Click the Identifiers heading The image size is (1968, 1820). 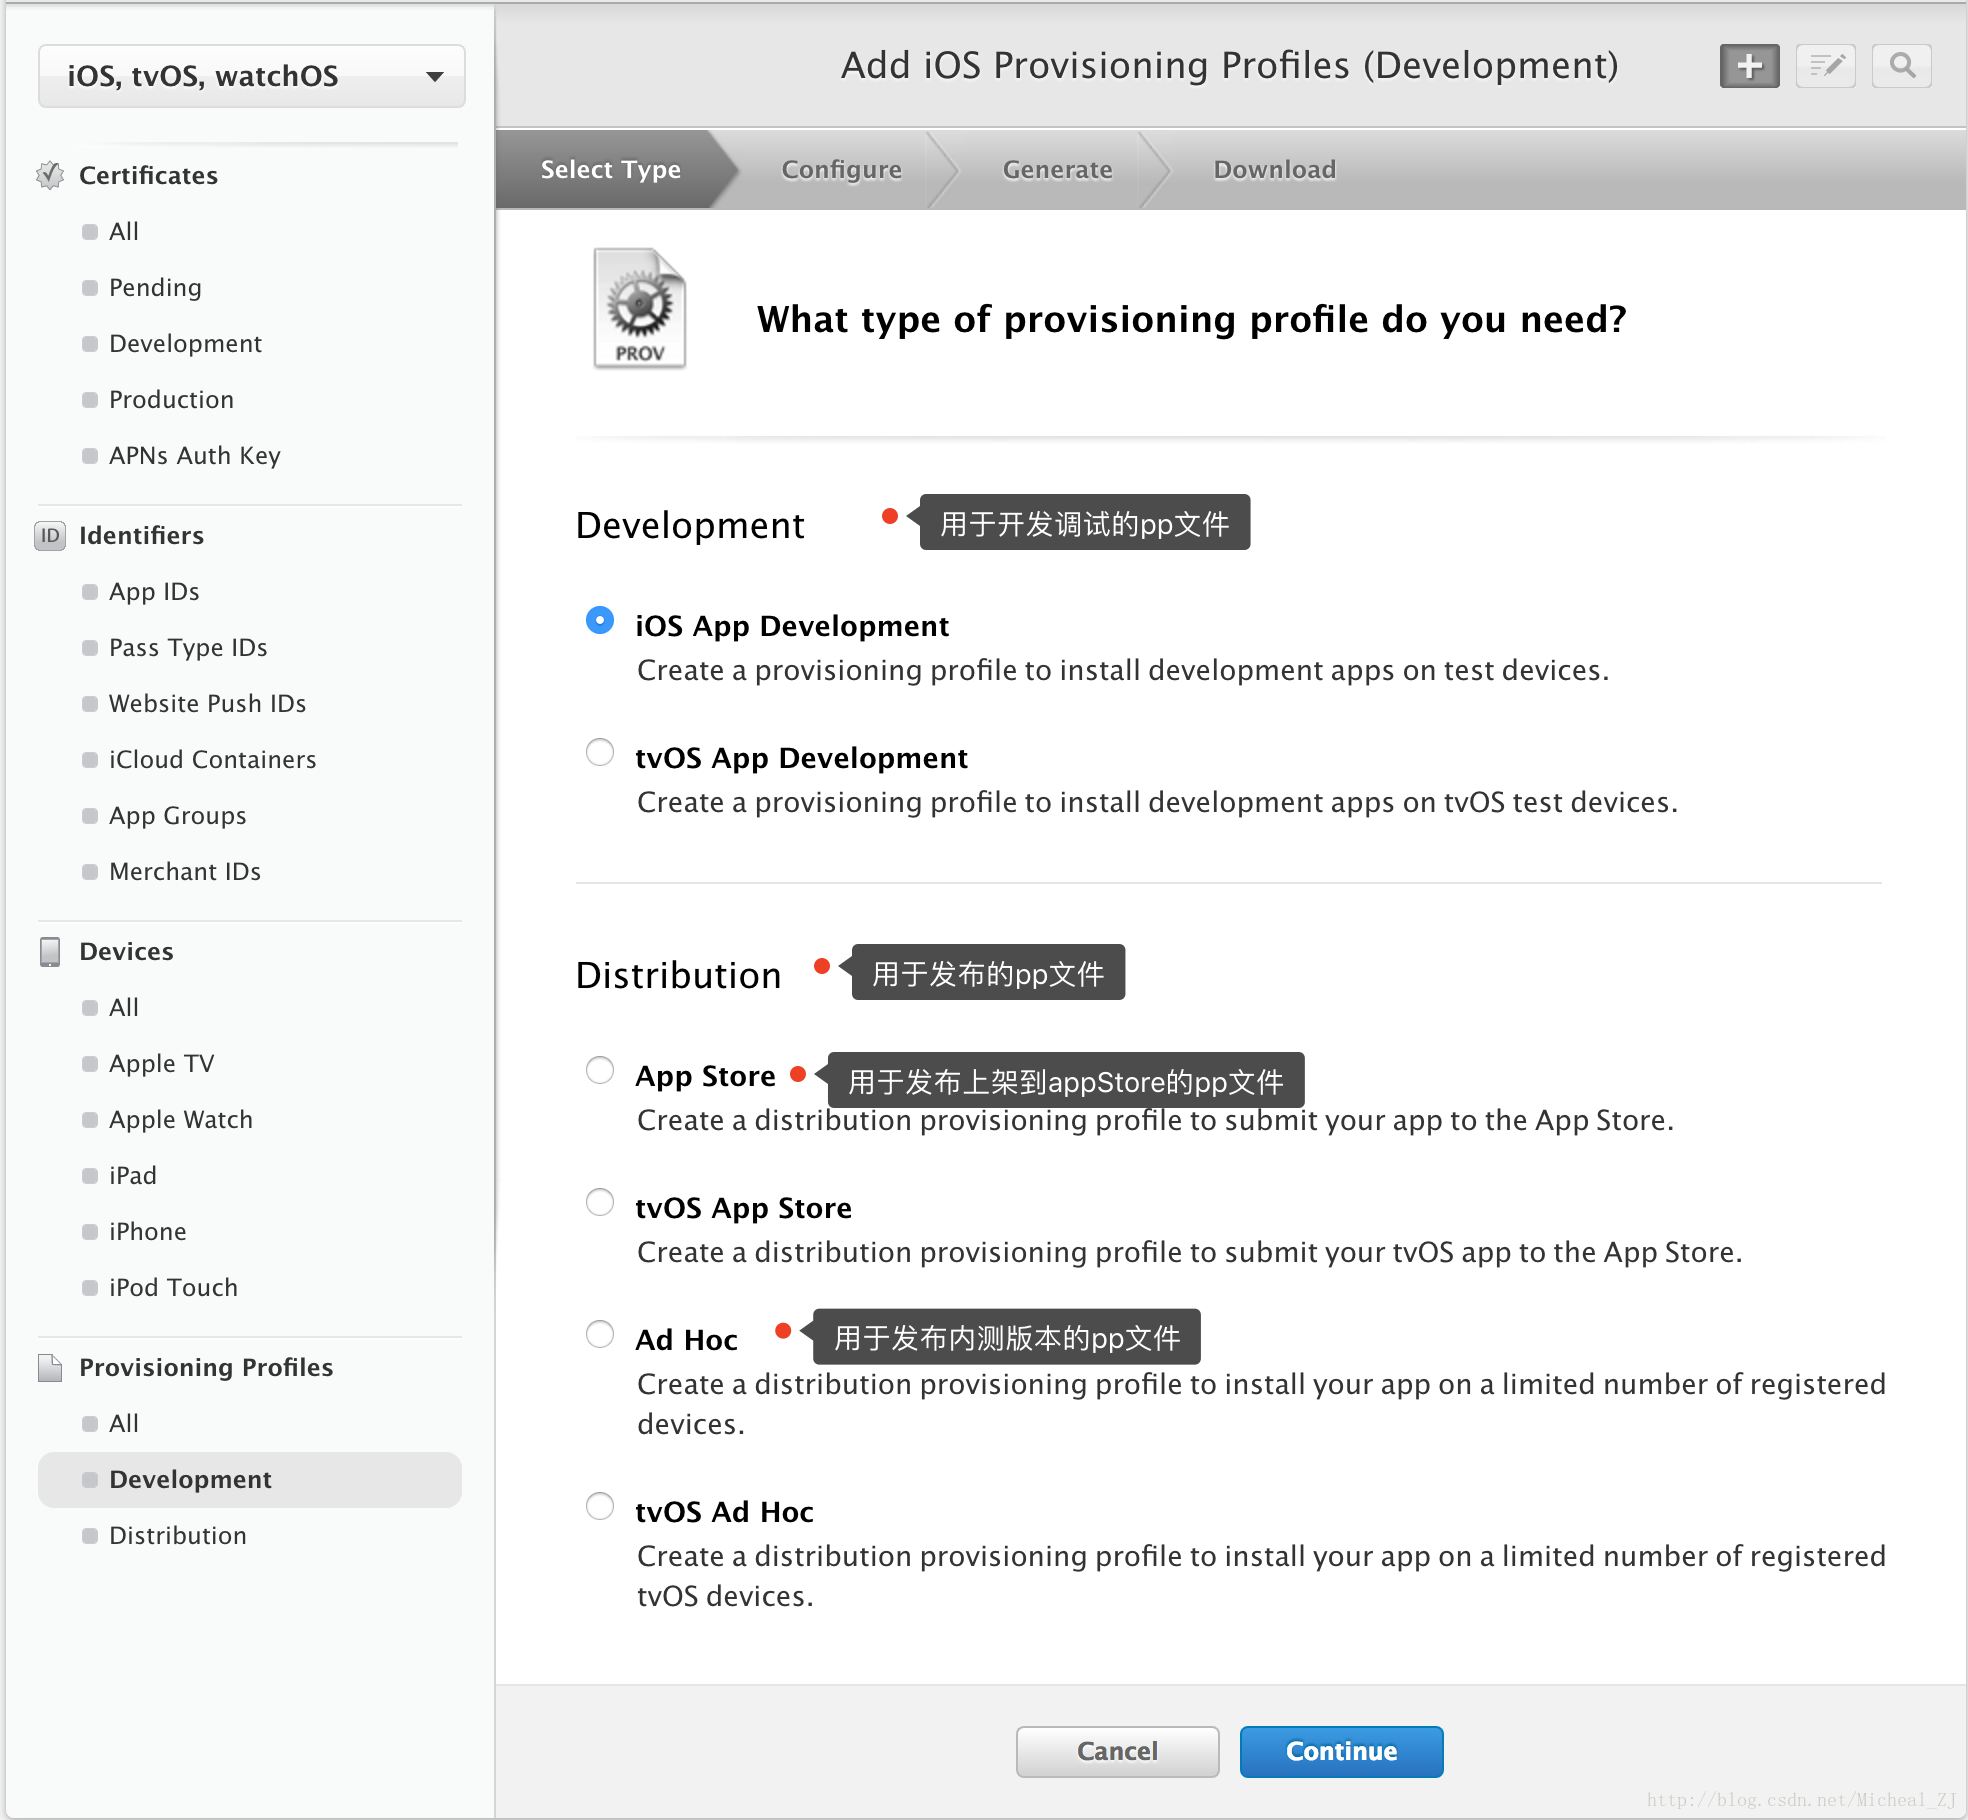tap(141, 535)
